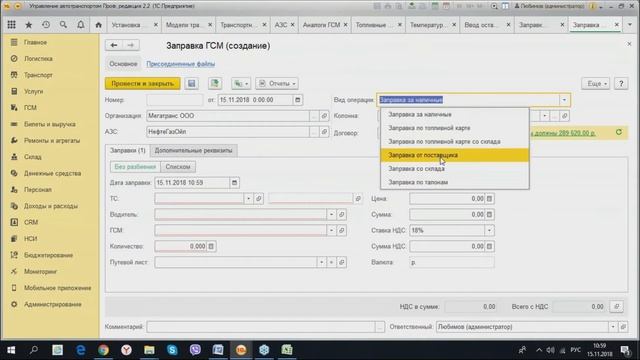Screen dimensions: 640x360
Task: Open the Отчеты dropdown button
Action: [277, 84]
